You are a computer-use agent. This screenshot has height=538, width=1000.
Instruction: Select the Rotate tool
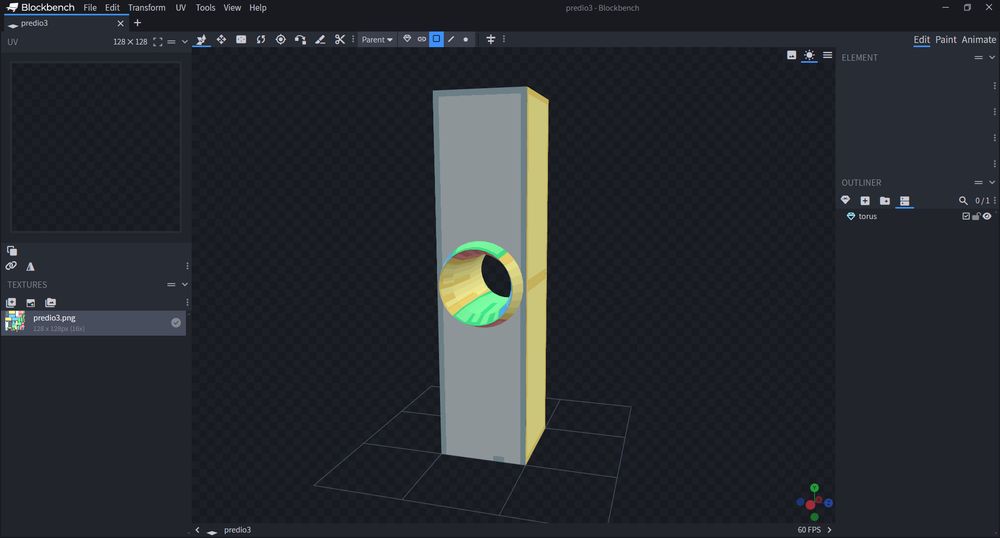pyautogui.click(x=261, y=40)
